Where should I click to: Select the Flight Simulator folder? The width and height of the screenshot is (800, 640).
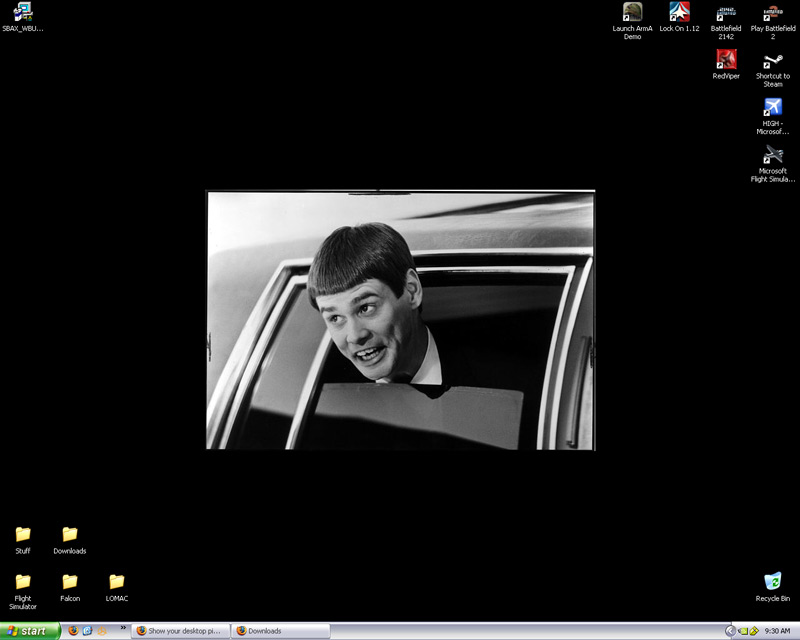click(x=22, y=592)
